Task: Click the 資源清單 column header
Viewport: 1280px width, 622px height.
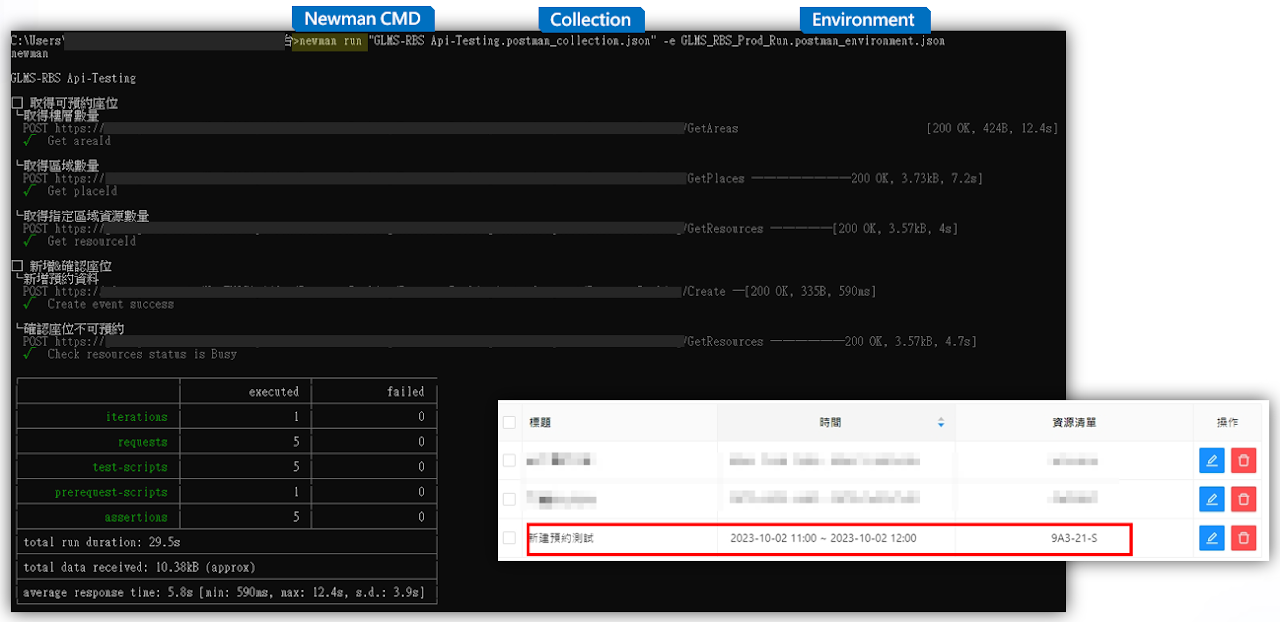Action: point(1073,423)
